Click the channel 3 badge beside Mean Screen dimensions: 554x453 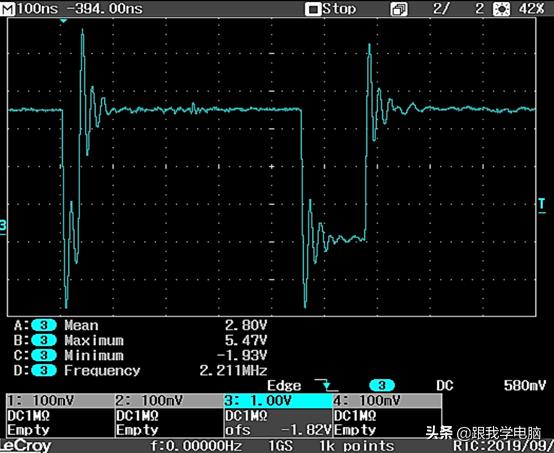(44, 325)
